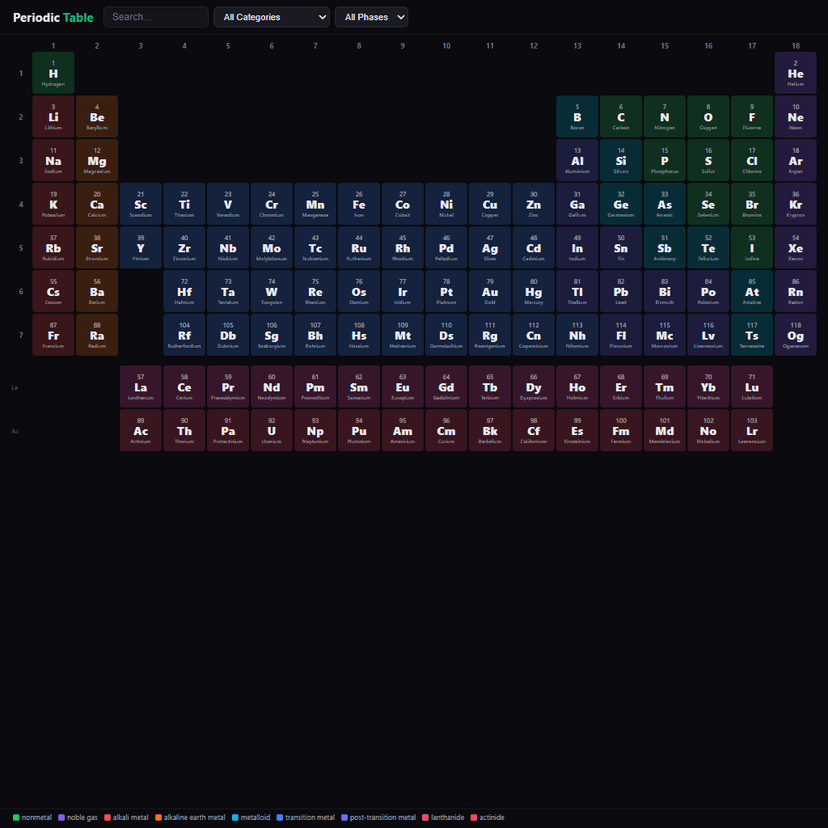This screenshot has width=828, height=828.
Task: Select the Lanthanum (La) tile
Action: point(140,387)
